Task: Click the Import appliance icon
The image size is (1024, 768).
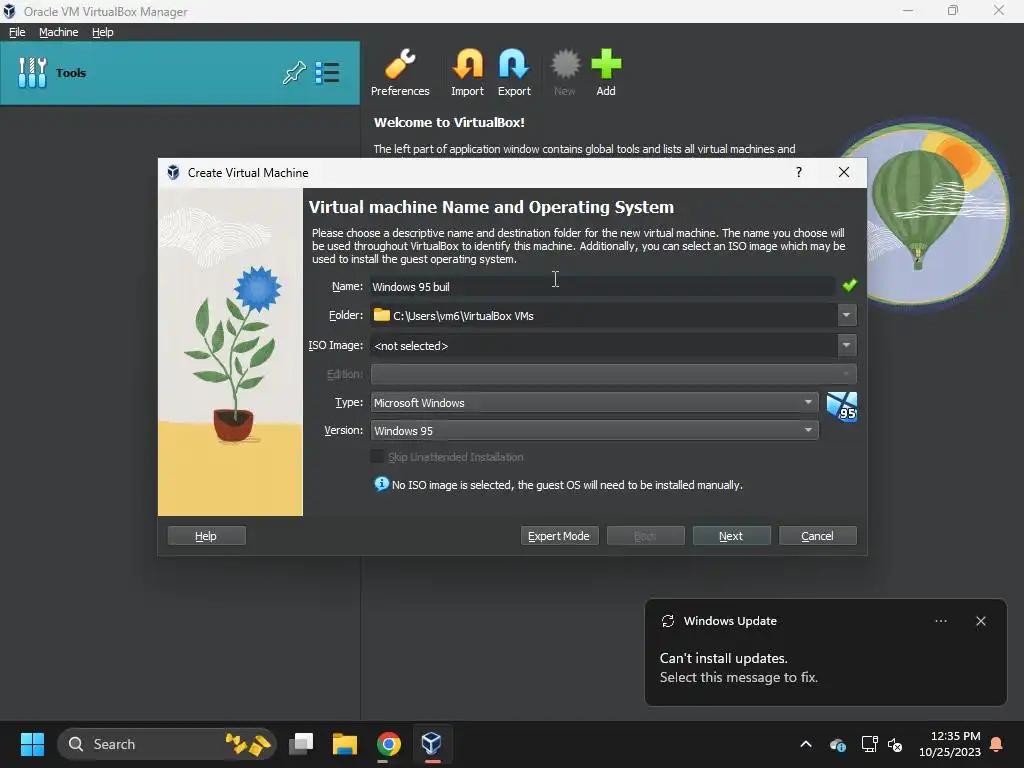Action: point(468,72)
